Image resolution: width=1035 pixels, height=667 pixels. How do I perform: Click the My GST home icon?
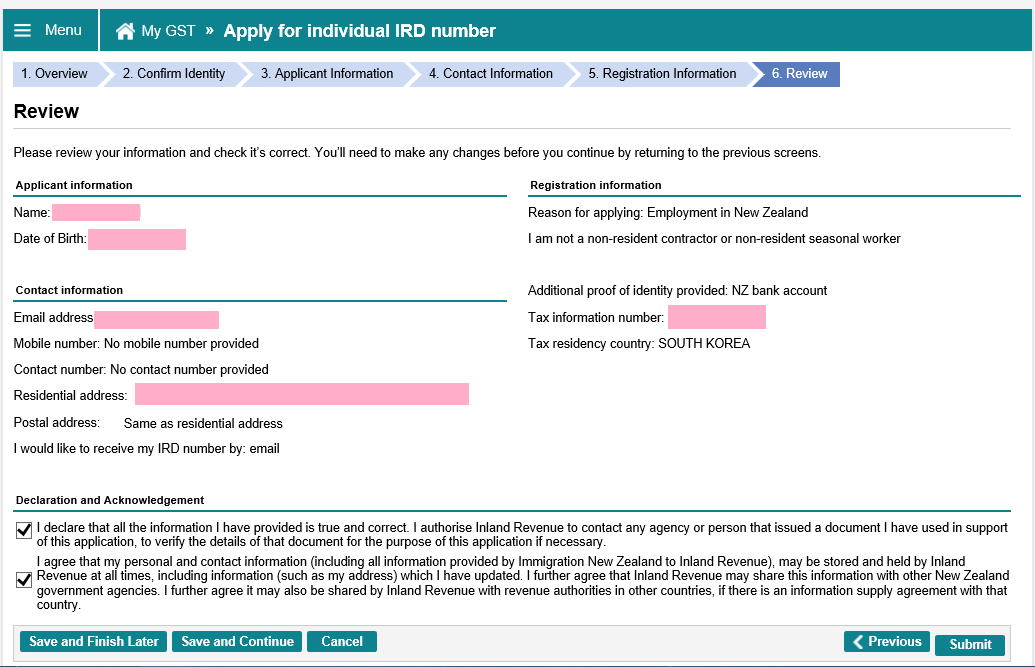pyautogui.click(x=125, y=31)
